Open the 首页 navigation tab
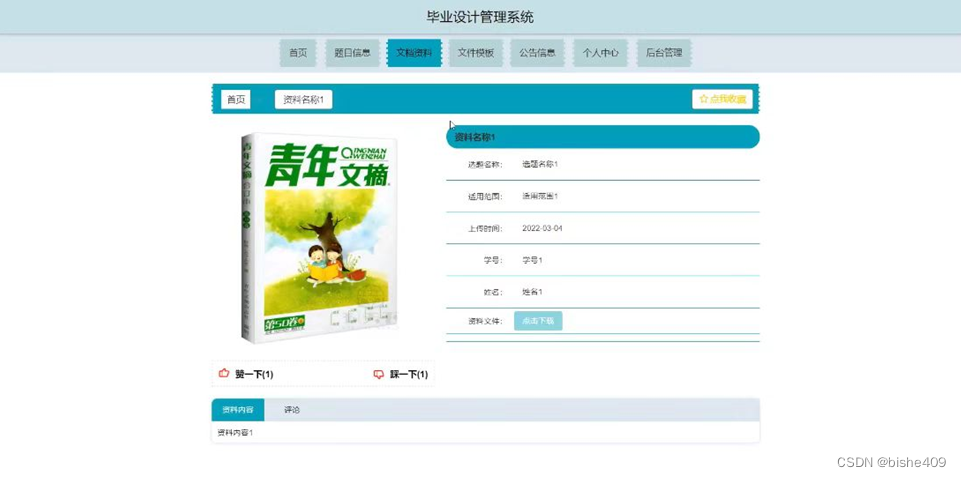This screenshot has height=477, width=961. point(298,53)
